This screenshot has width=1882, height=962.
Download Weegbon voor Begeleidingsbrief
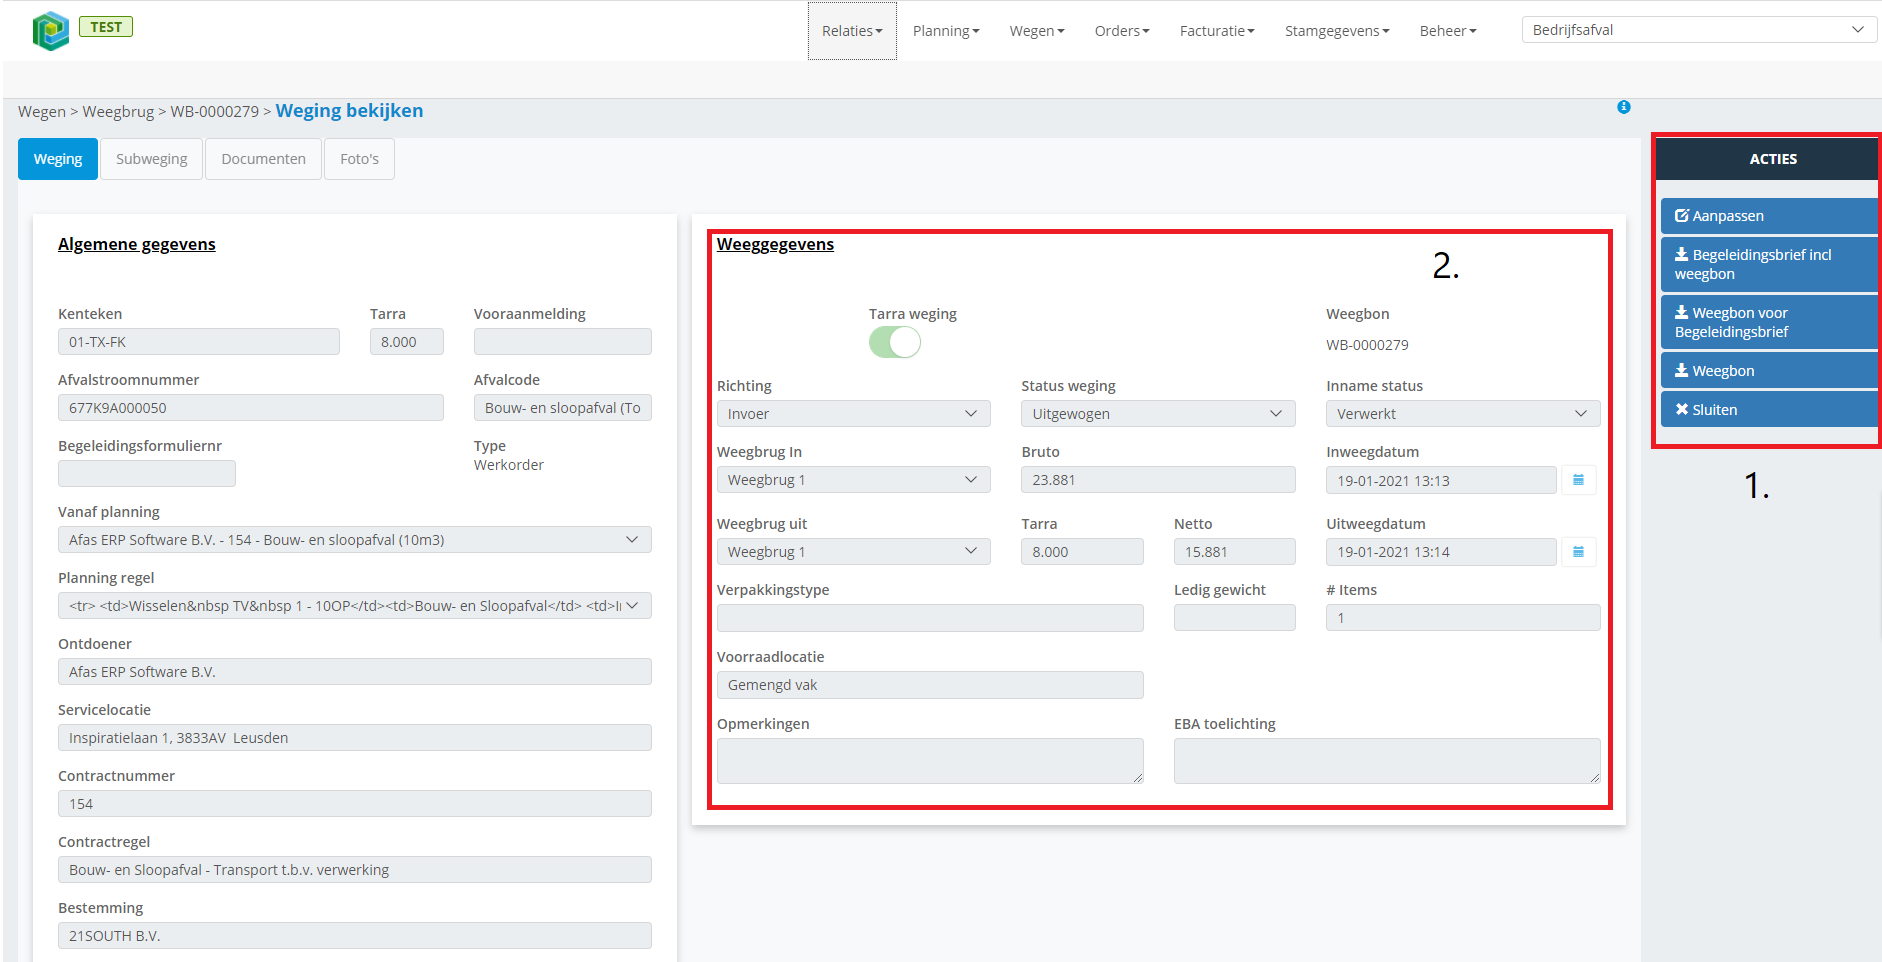pyautogui.click(x=1768, y=322)
